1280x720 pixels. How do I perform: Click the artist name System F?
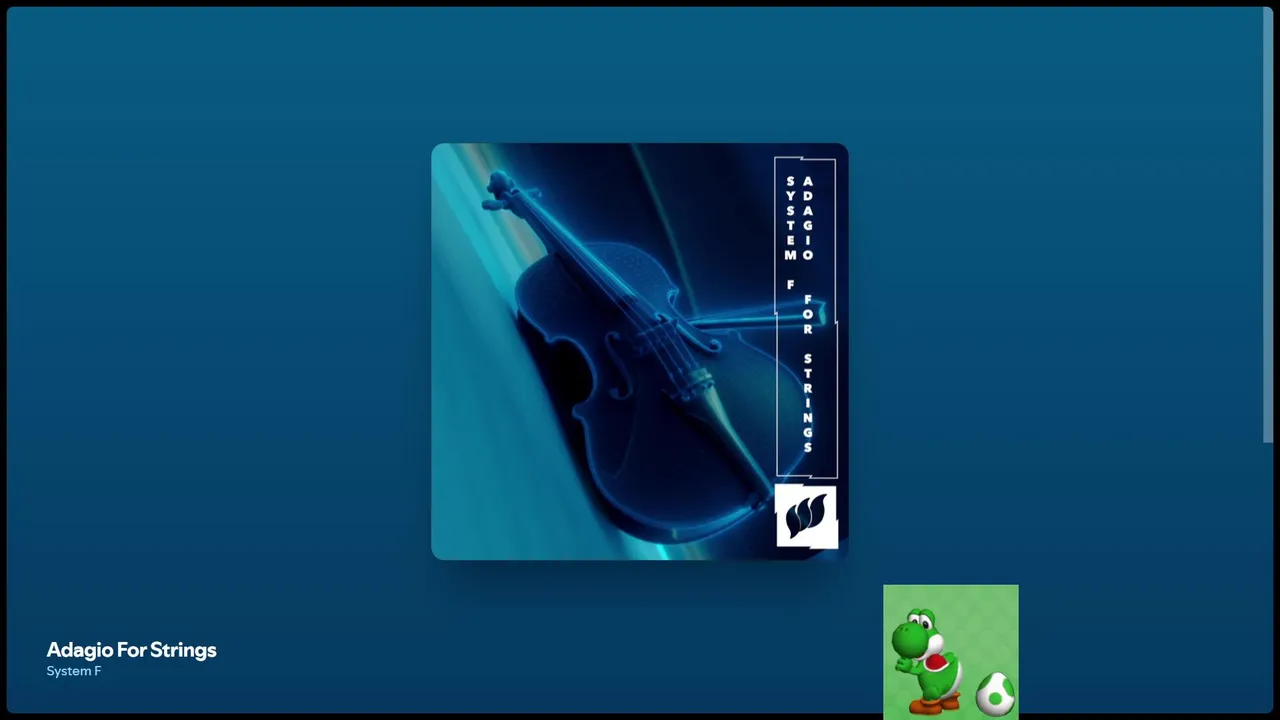click(74, 671)
